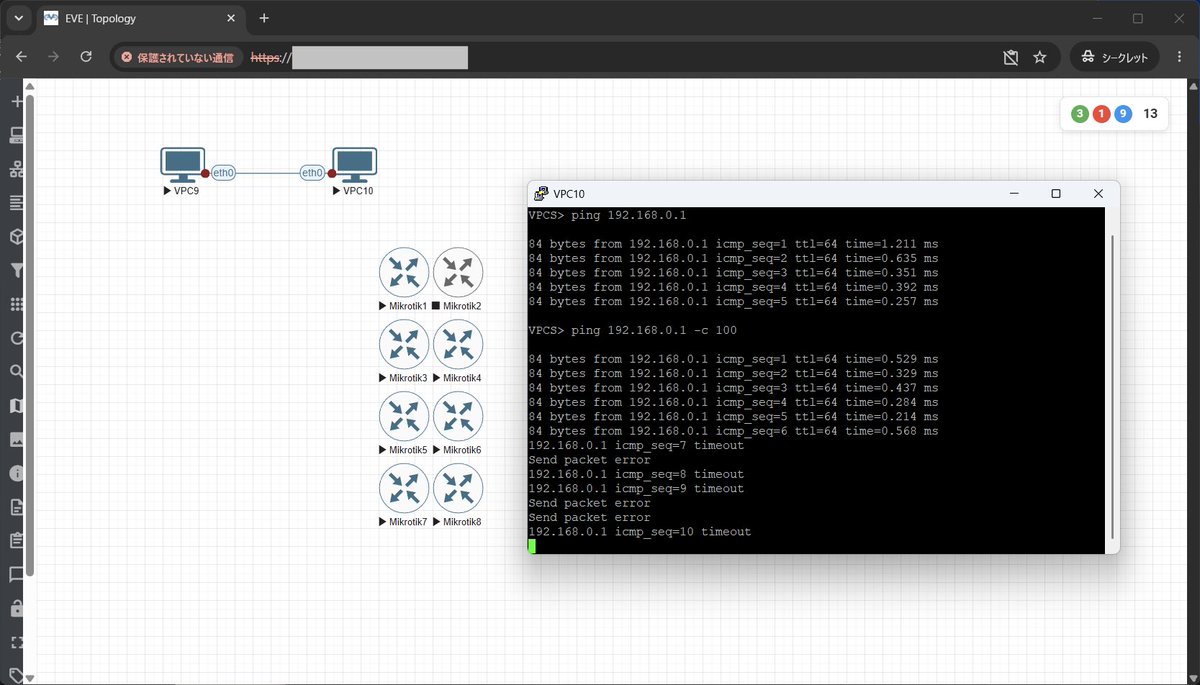Select the VPC9 computer node icon
This screenshot has height=685, width=1200.
click(183, 165)
